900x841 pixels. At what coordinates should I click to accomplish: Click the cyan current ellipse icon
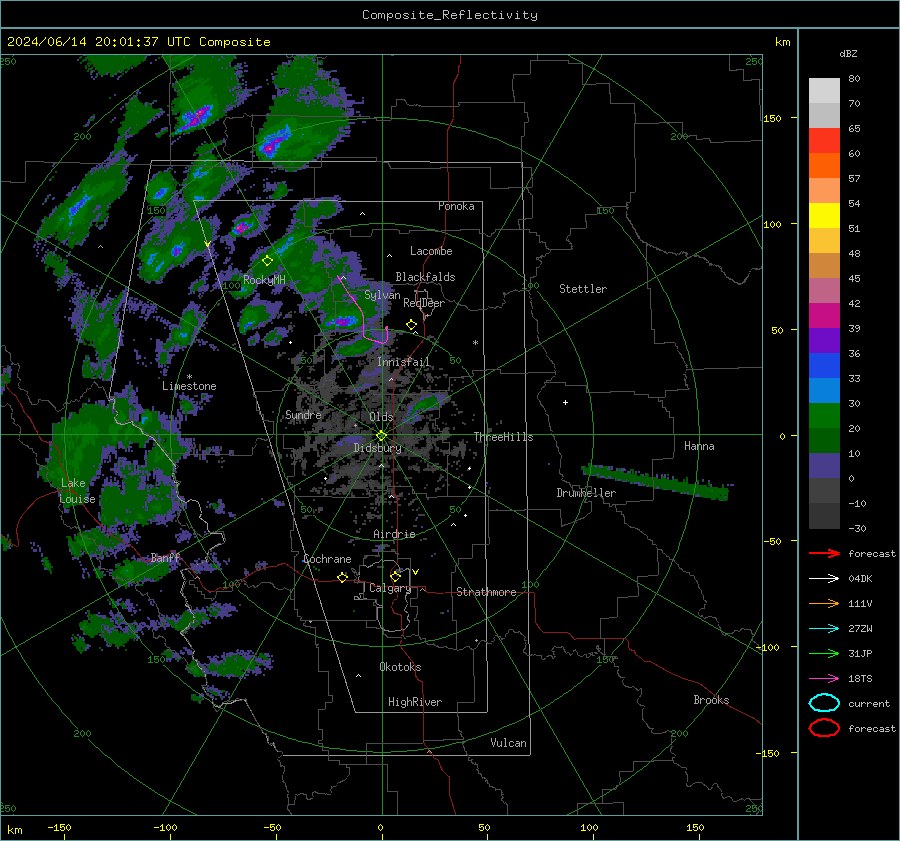pyautogui.click(x=824, y=703)
